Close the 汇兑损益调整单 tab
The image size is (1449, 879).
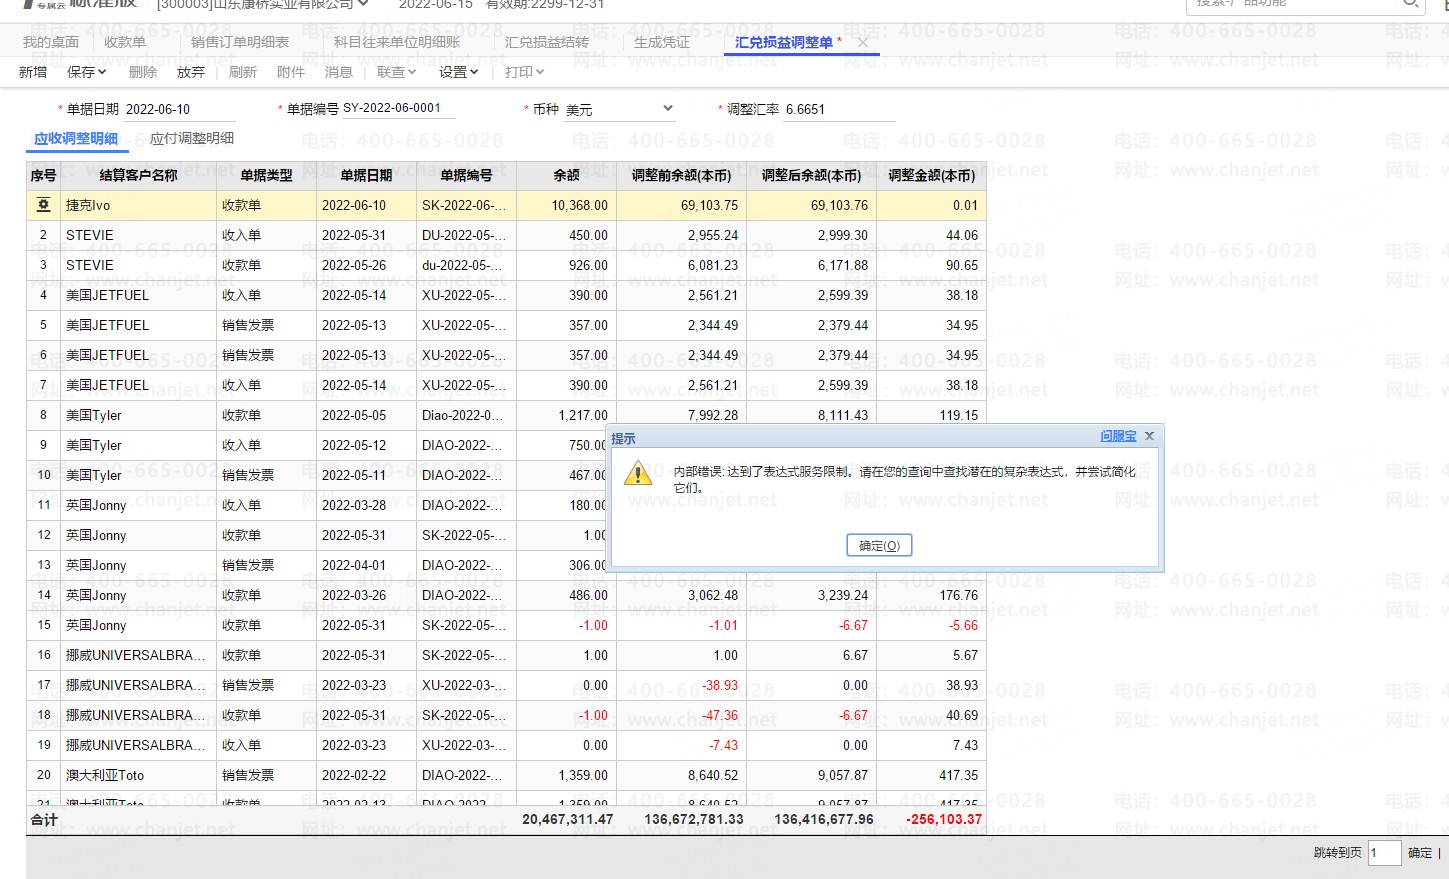(x=863, y=42)
